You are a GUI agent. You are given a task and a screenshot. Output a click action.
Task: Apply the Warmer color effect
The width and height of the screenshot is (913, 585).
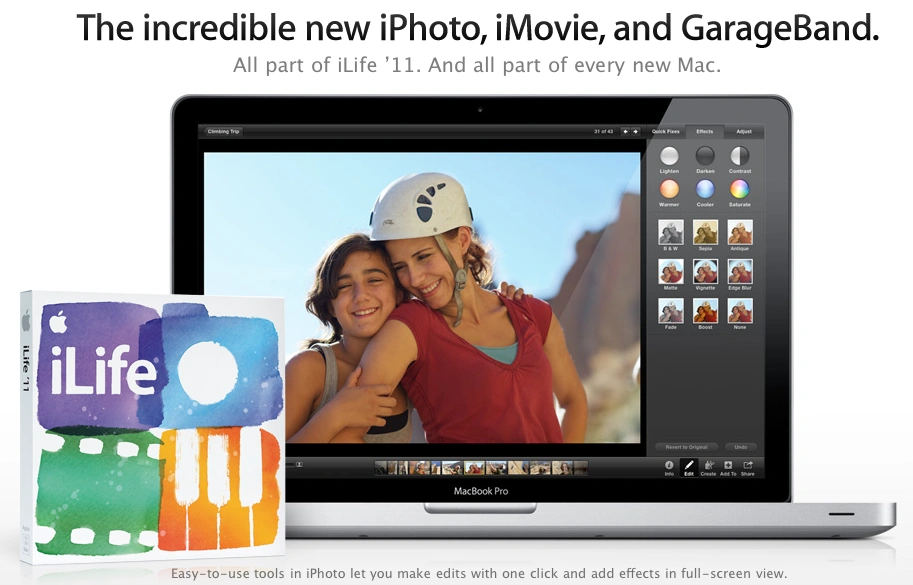(669, 189)
